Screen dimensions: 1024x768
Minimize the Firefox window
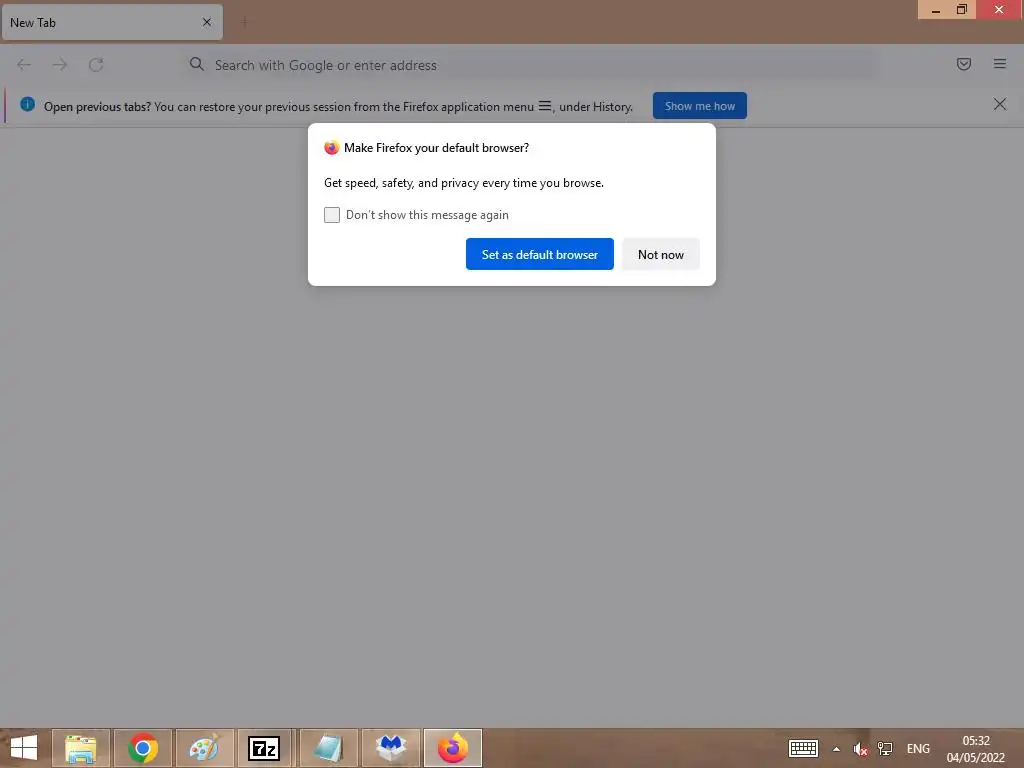(936, 10)
